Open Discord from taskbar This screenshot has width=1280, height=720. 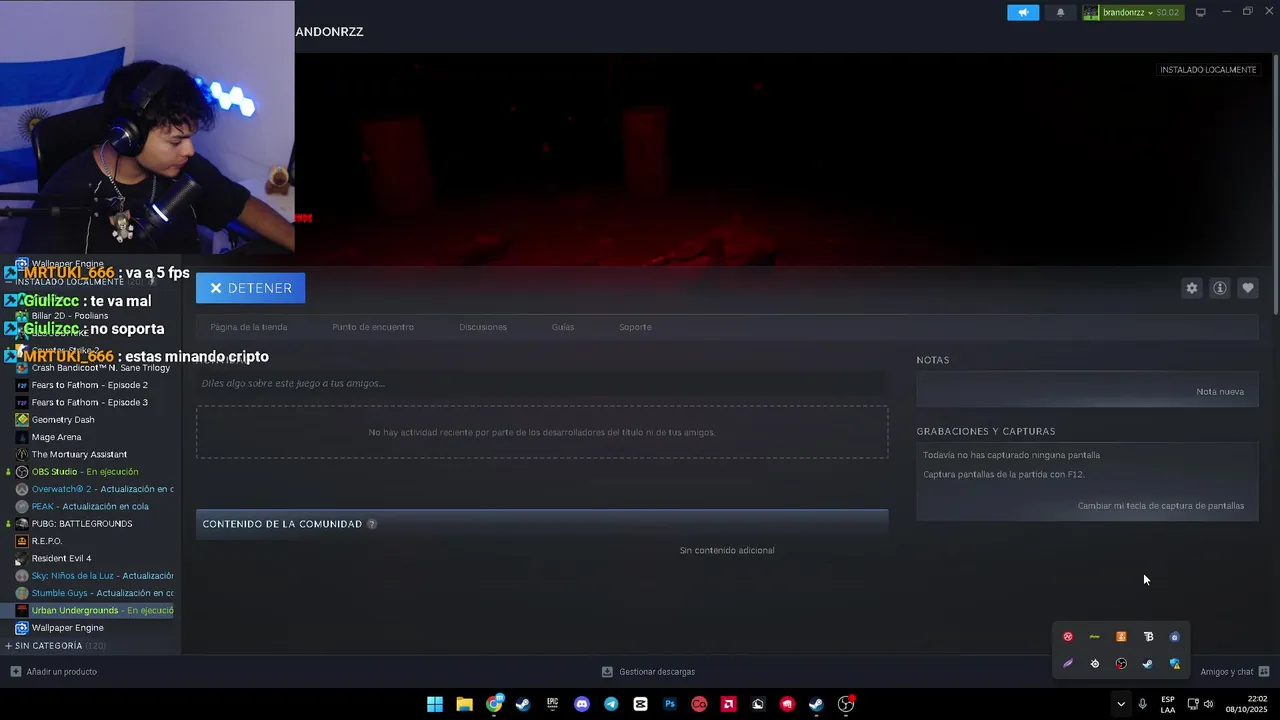pyautogui.click(x=582, y=704)
